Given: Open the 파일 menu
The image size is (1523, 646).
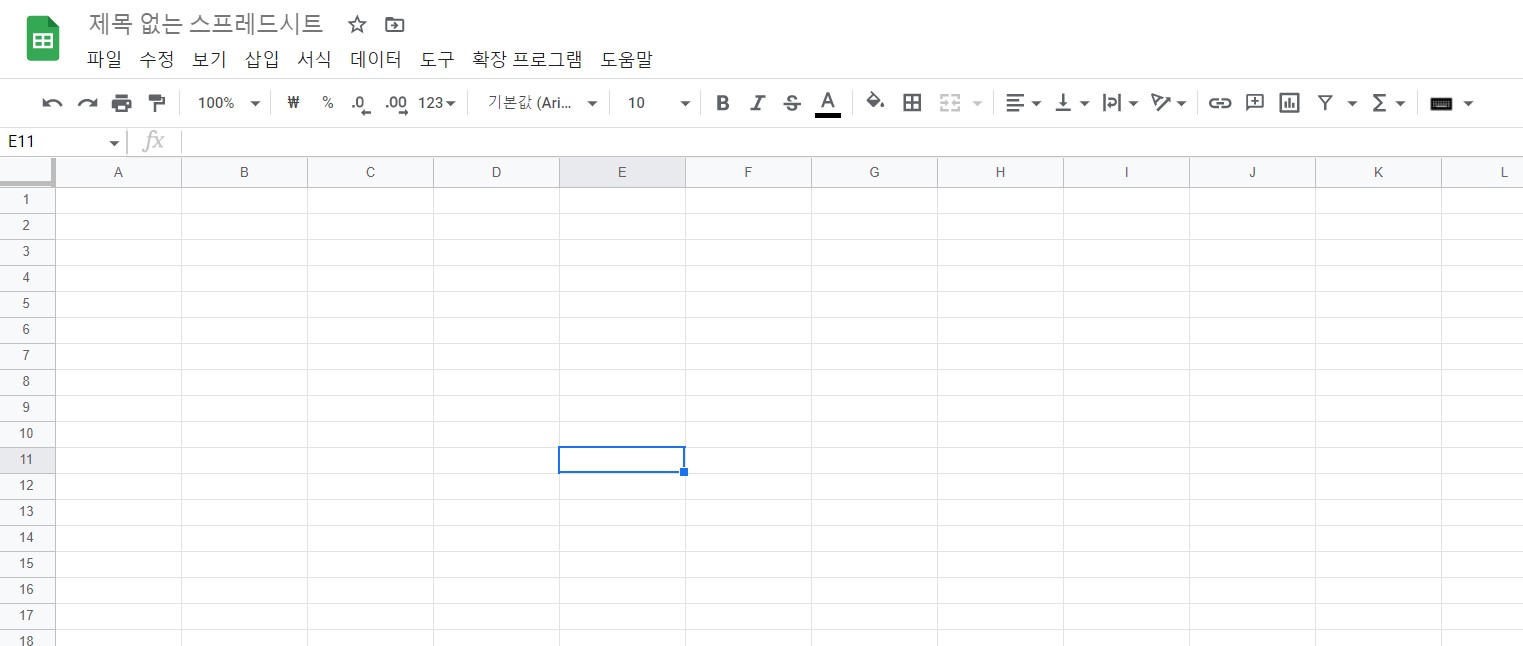Looking at the screenshot, I should click(104, 59).
